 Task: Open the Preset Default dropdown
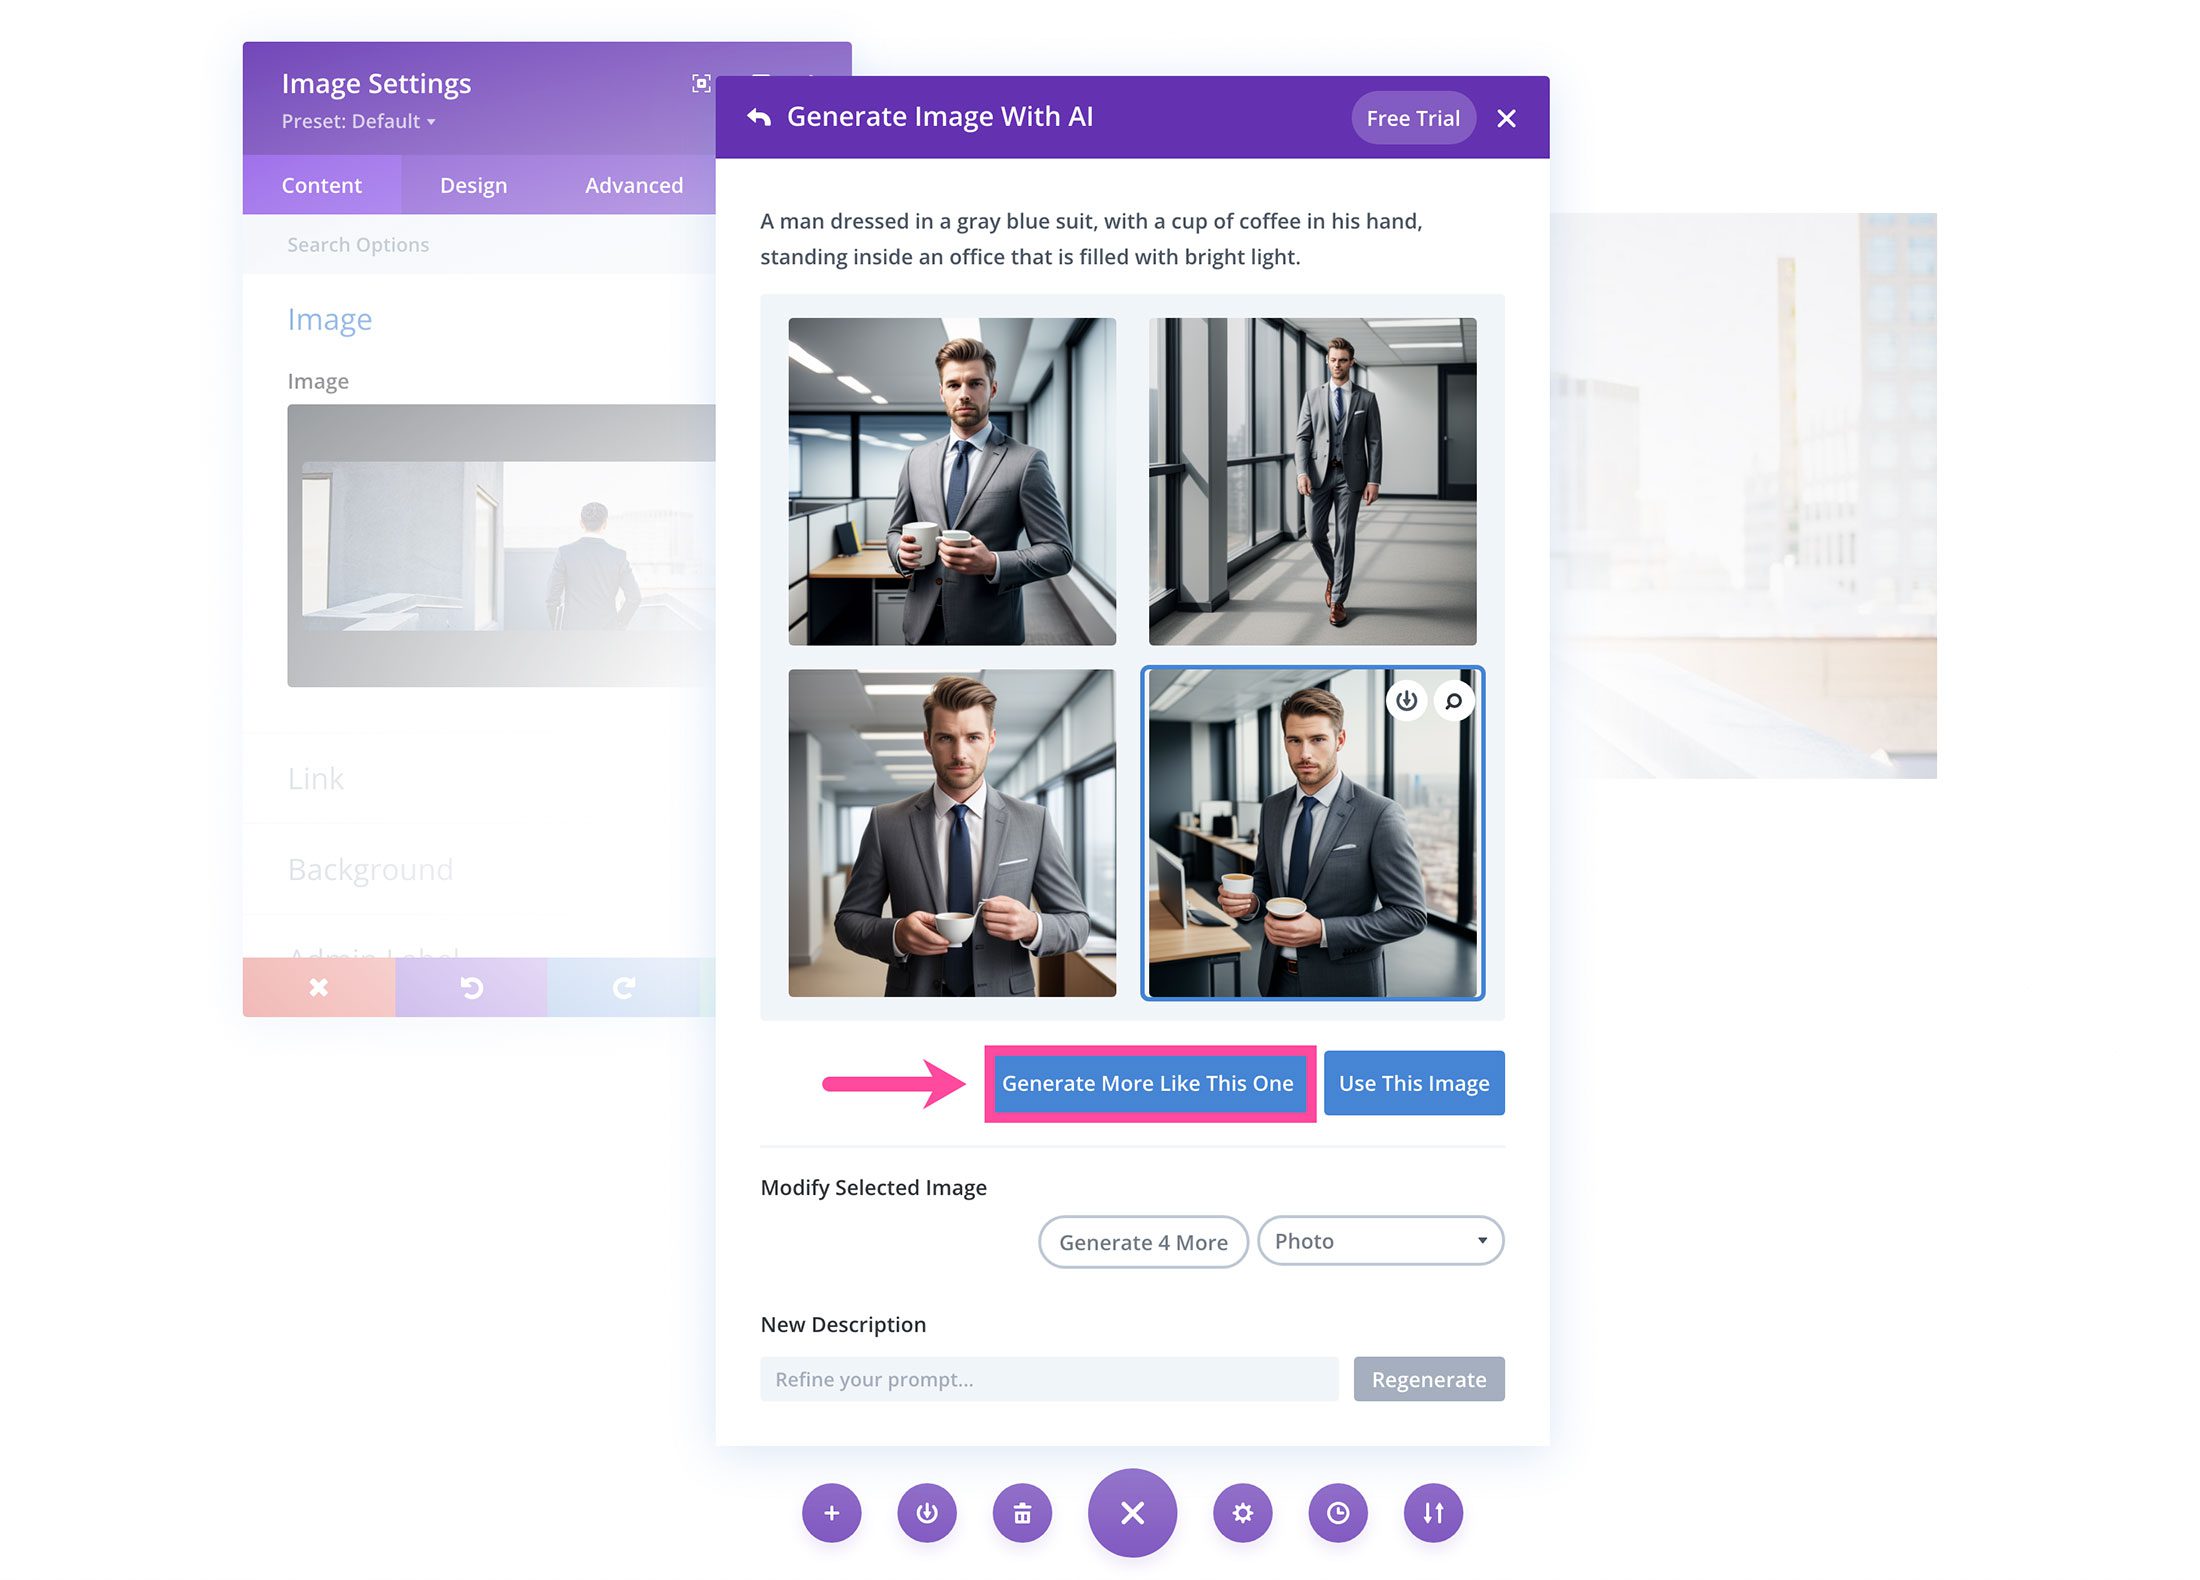[360, 120]
